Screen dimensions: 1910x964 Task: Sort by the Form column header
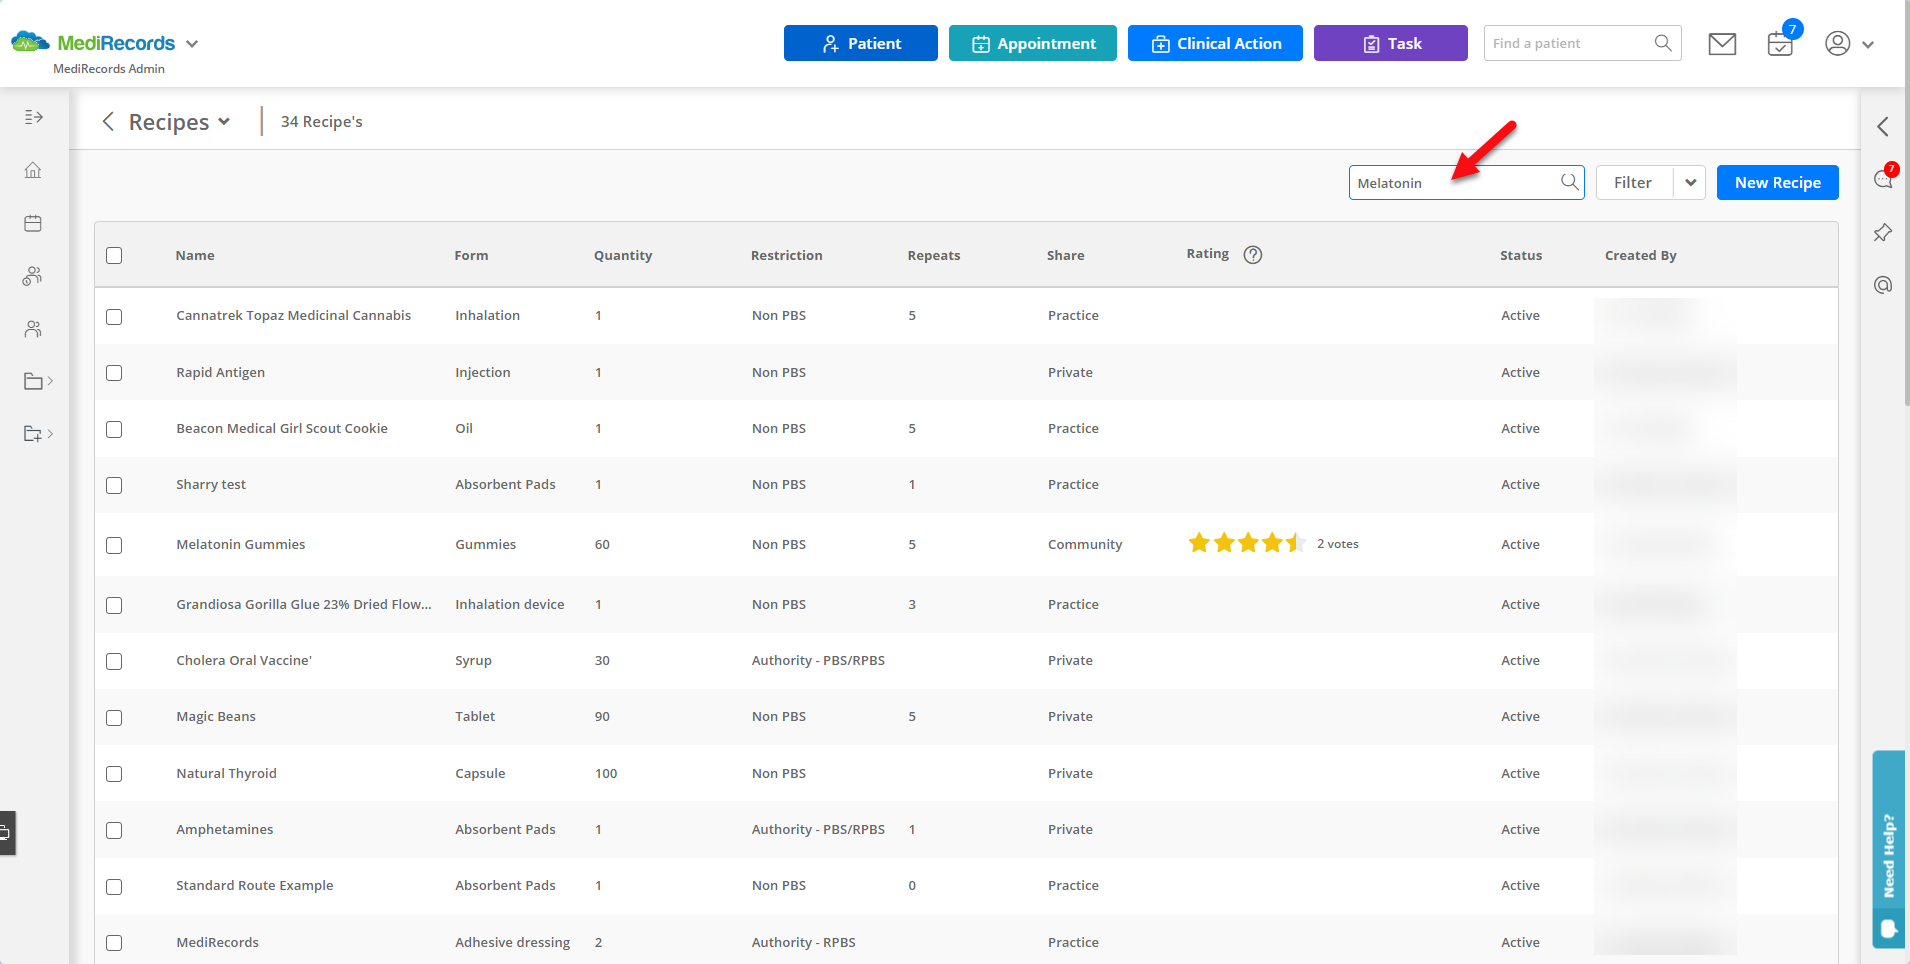[471, 255]
